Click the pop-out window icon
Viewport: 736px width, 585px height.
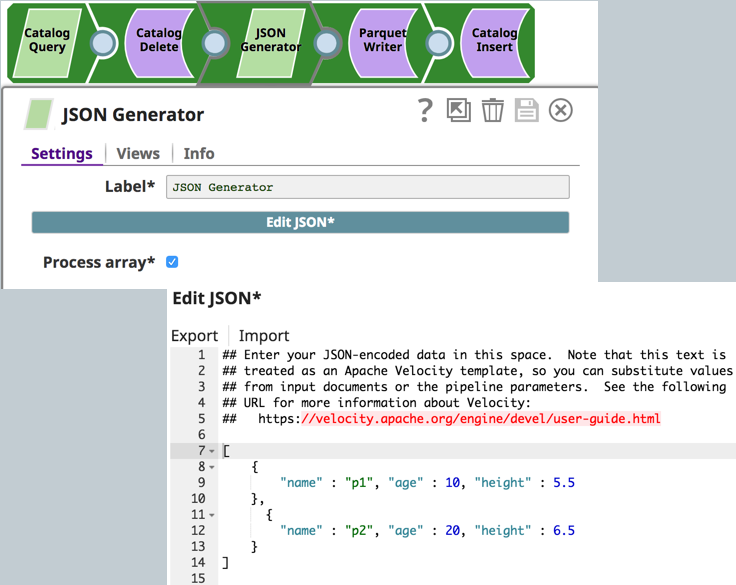pyautogui.click(x=459, y=110)
